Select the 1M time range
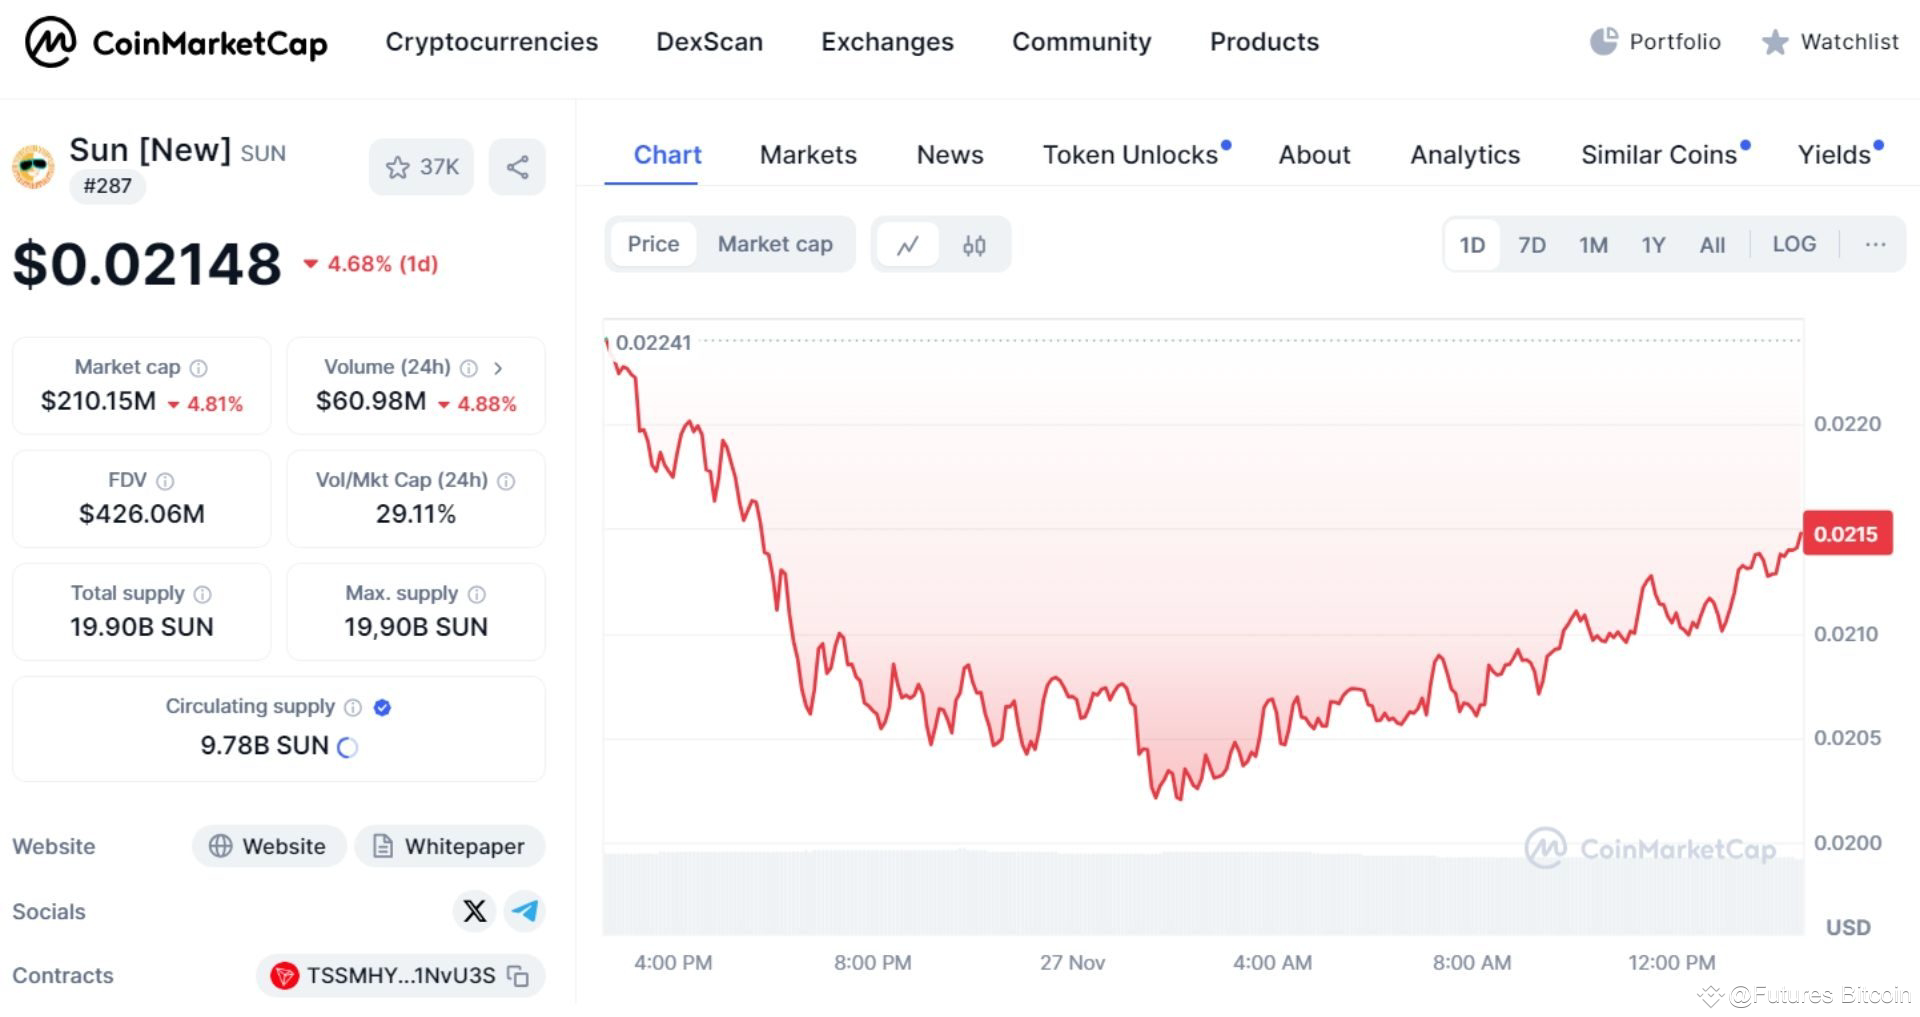 coord(1593,245)
